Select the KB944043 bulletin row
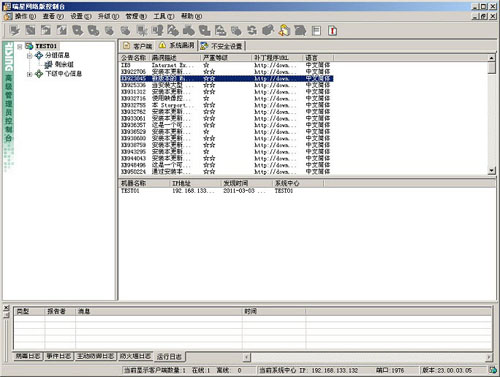This screenshot has width=500, height=377. (x=227, y=159)
